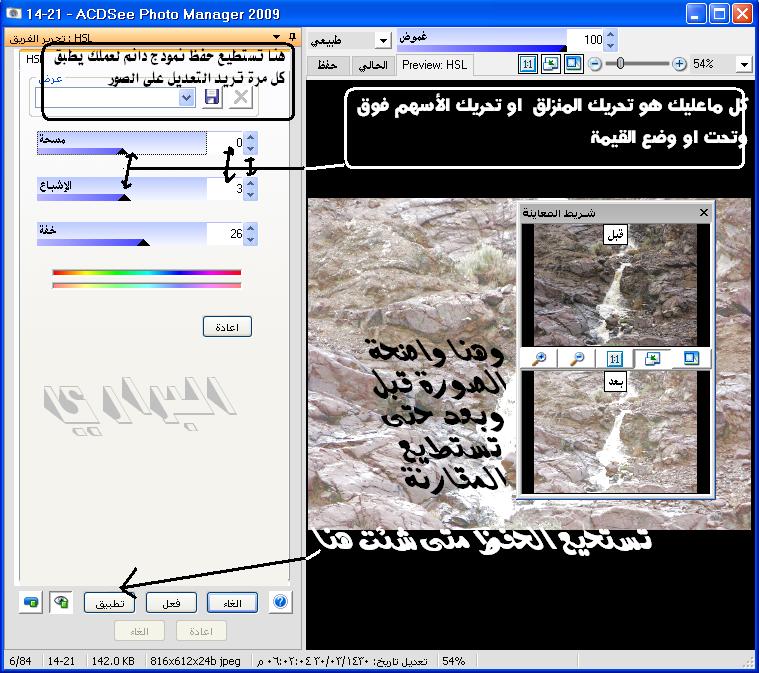
Task: Click the zoom in plus icon
Action: 679,64
